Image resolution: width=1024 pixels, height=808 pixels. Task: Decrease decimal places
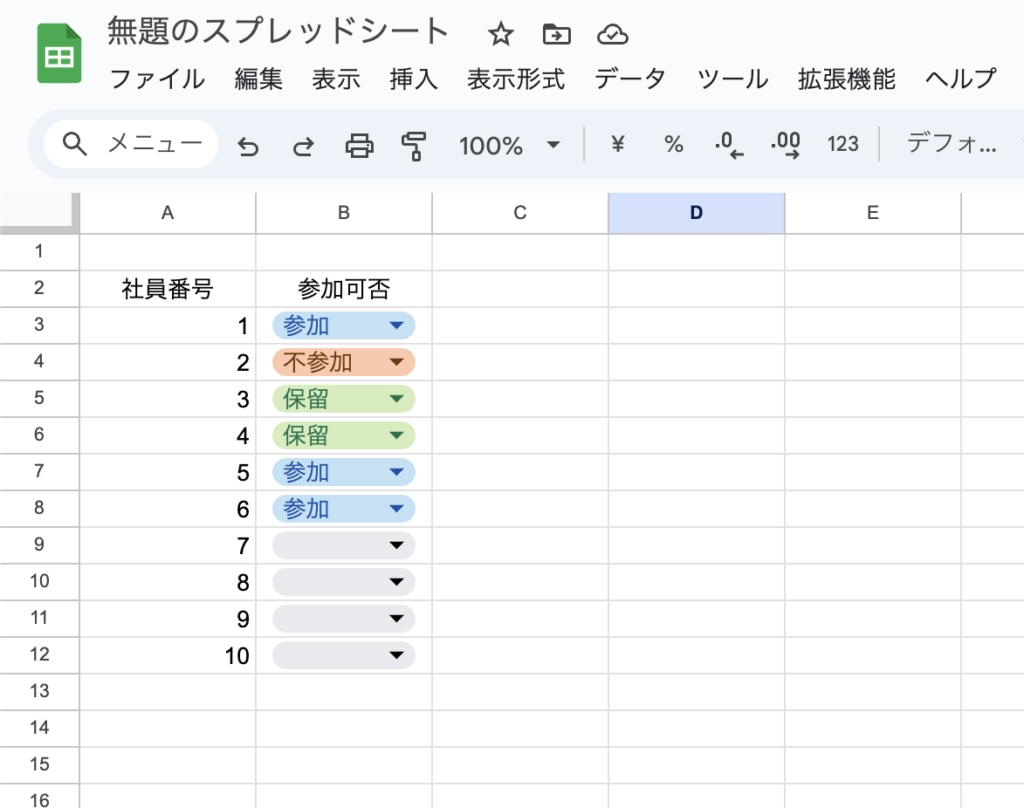[x=729, y=145]
